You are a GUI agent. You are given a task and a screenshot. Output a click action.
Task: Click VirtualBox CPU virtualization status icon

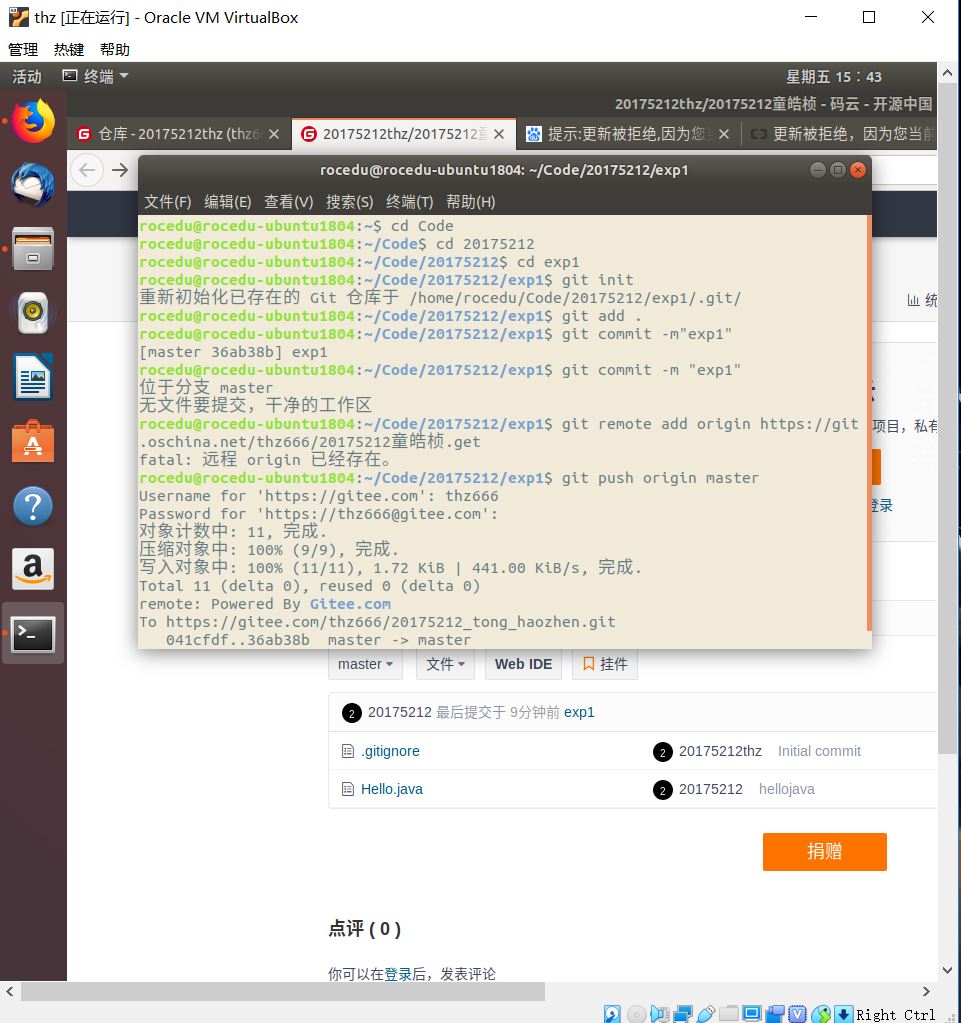(798, 1013)
